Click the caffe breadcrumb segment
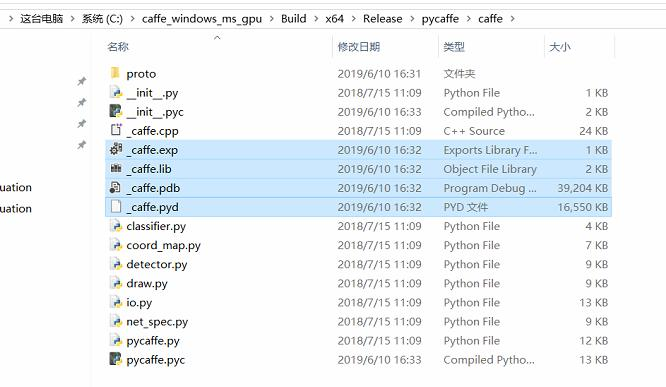This screenshot has width=666, height=387. (x=490, y=19)
